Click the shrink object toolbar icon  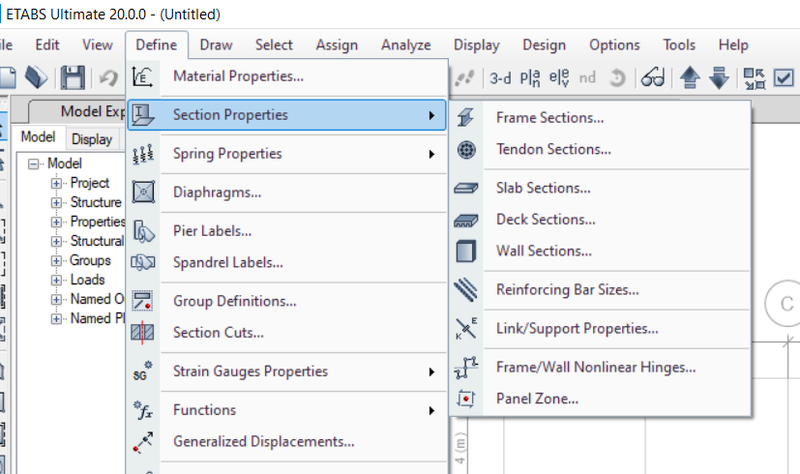click(754, 78)
